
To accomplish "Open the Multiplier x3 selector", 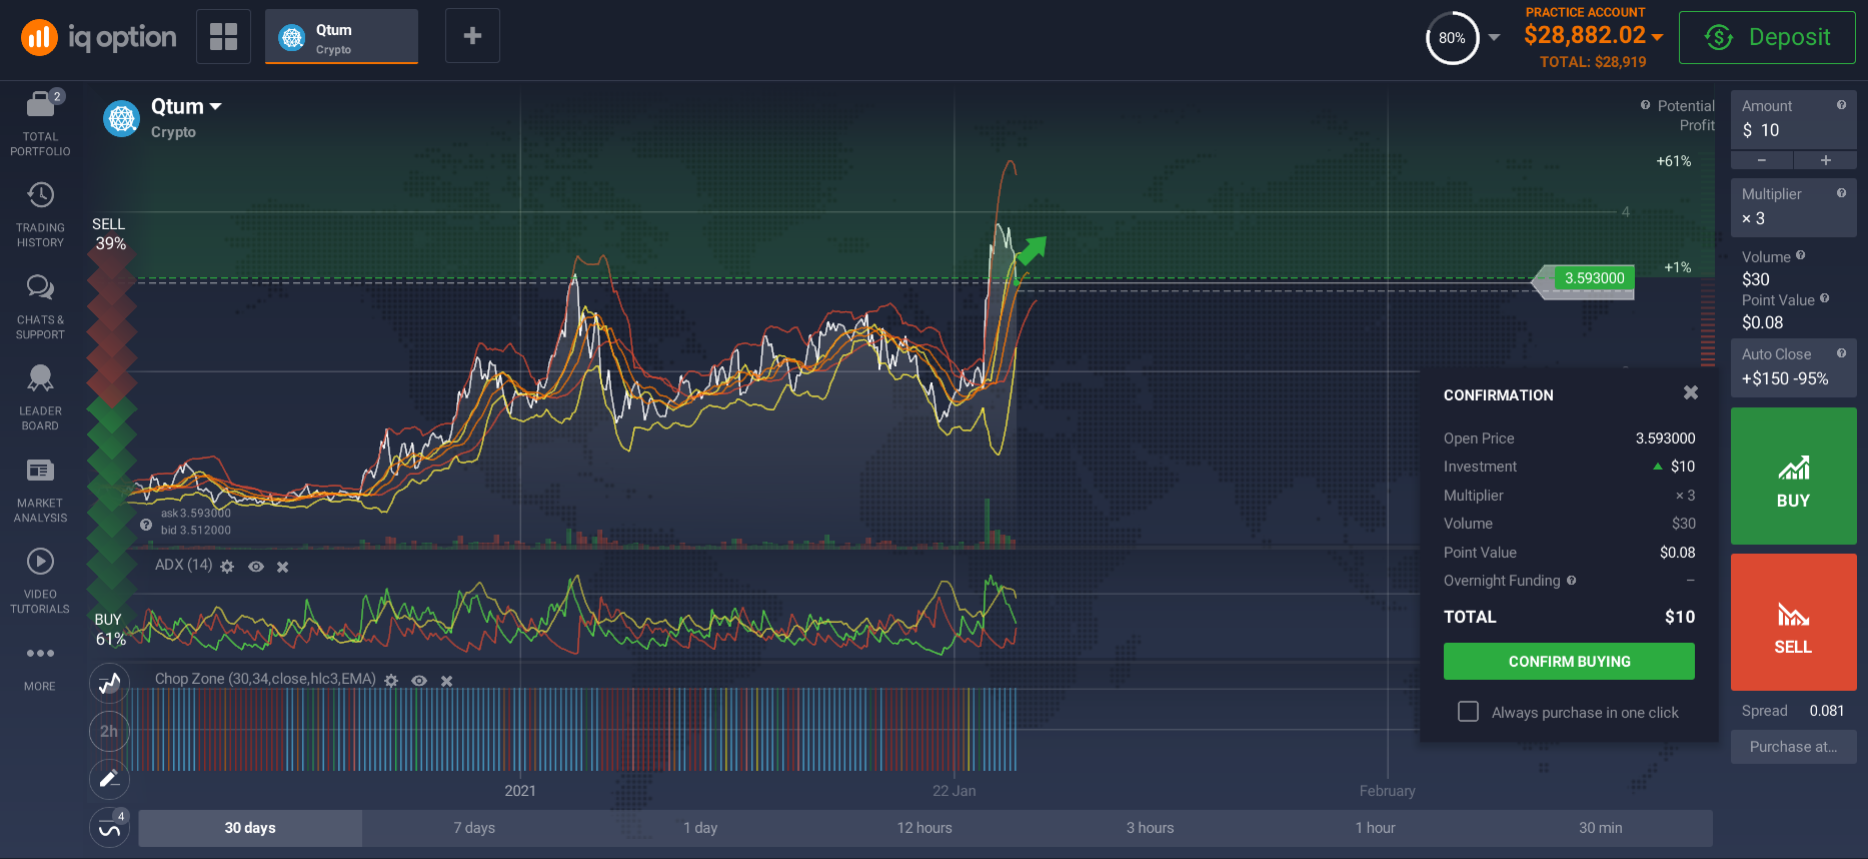I will tap(1793, 207).
